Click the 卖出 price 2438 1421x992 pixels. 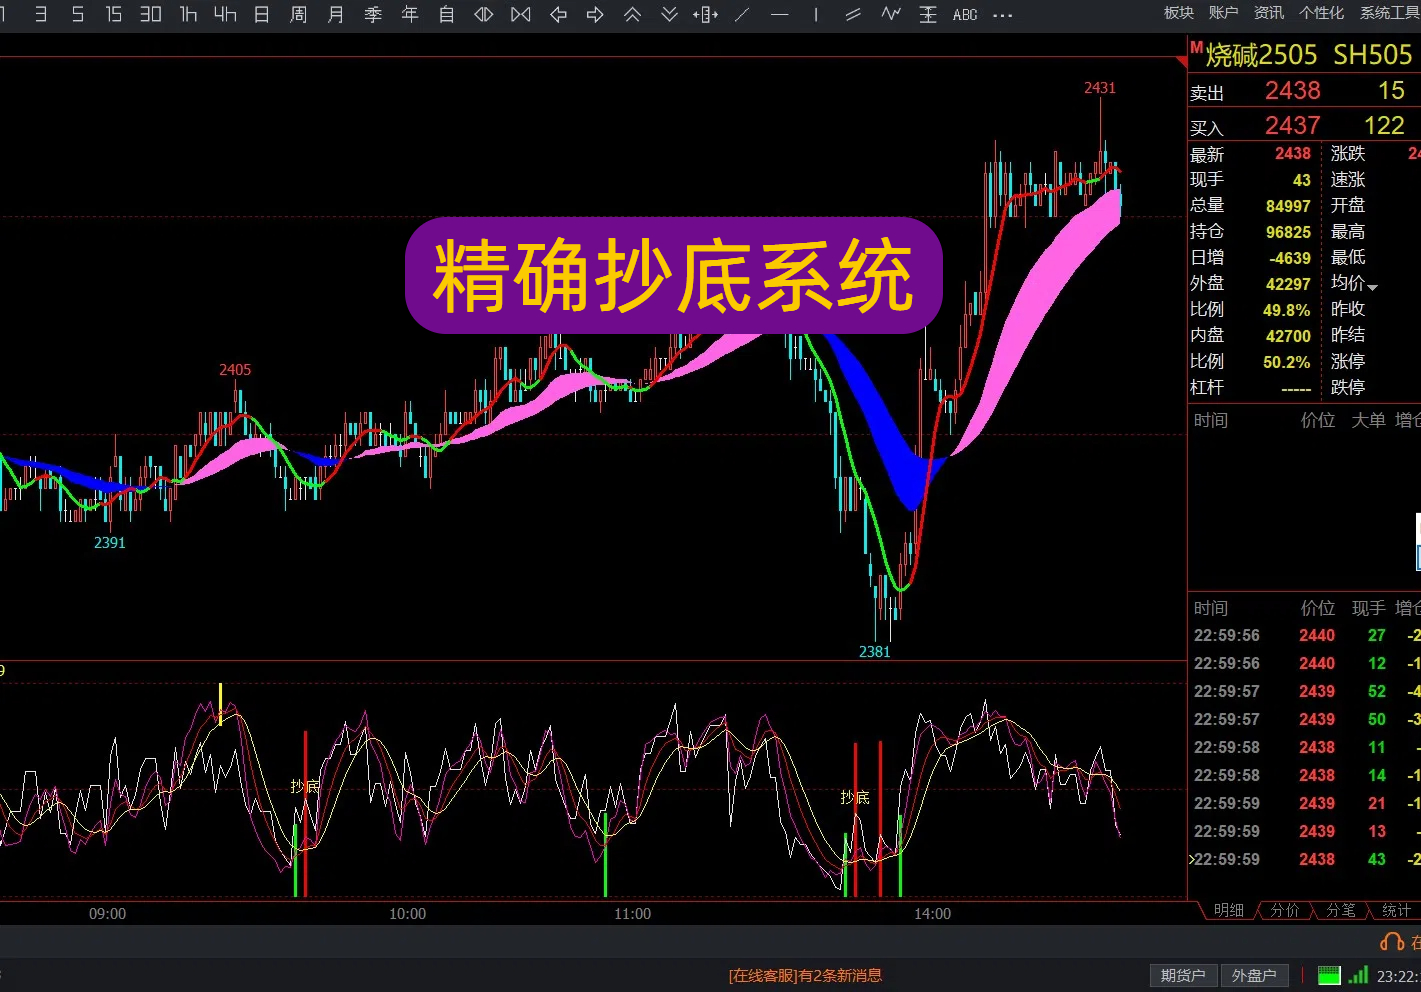click(x=1293, y=91)
